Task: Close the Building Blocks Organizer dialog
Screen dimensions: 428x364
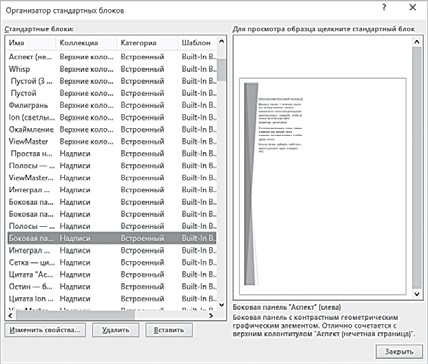Action: pyautogui.click(x=413, y=8)
